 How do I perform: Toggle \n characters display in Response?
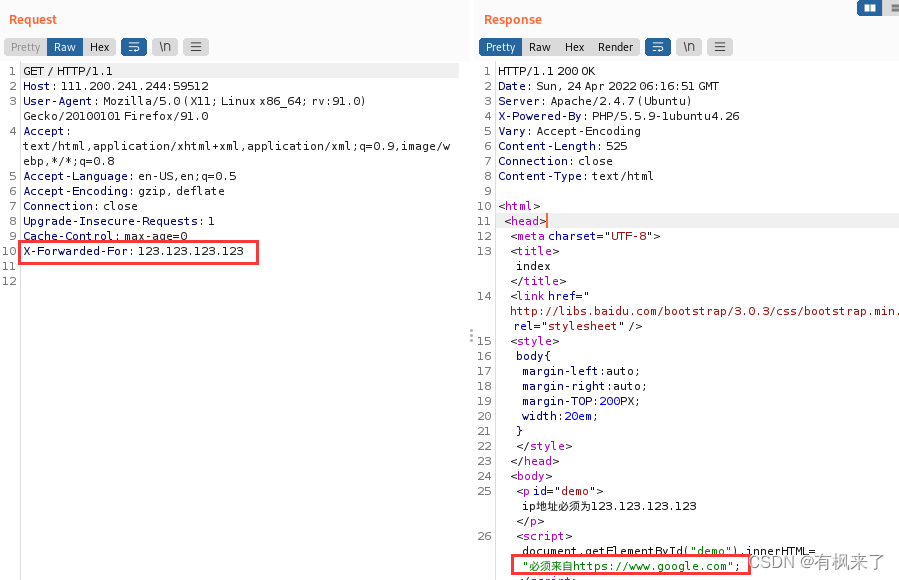click(689, 47)
